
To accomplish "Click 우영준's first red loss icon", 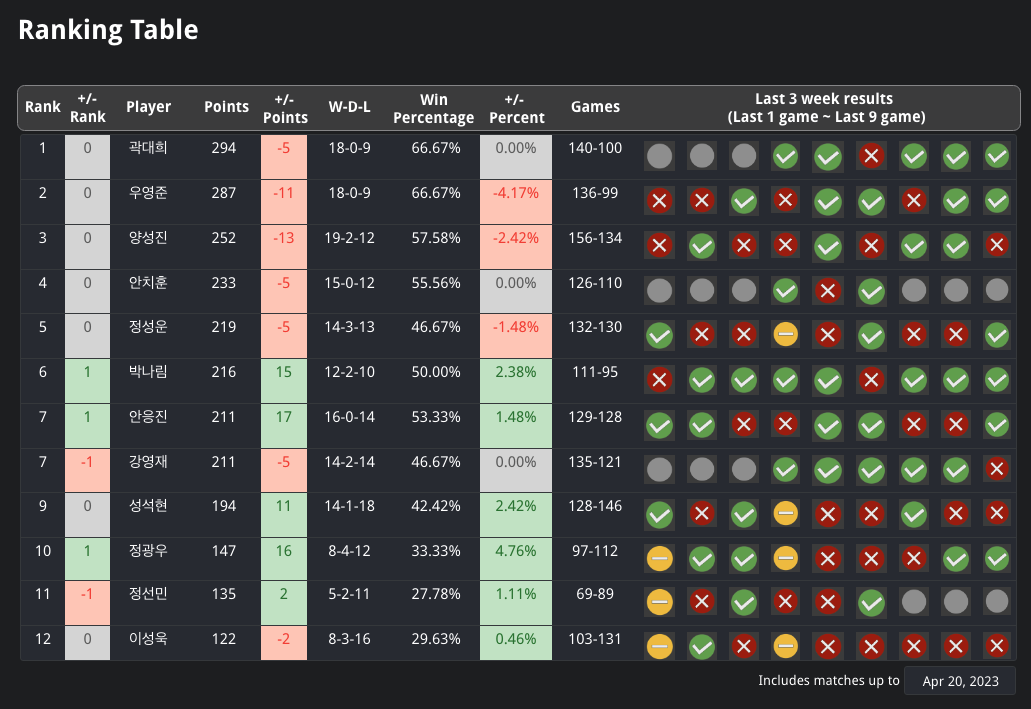I will click(659, 201).
